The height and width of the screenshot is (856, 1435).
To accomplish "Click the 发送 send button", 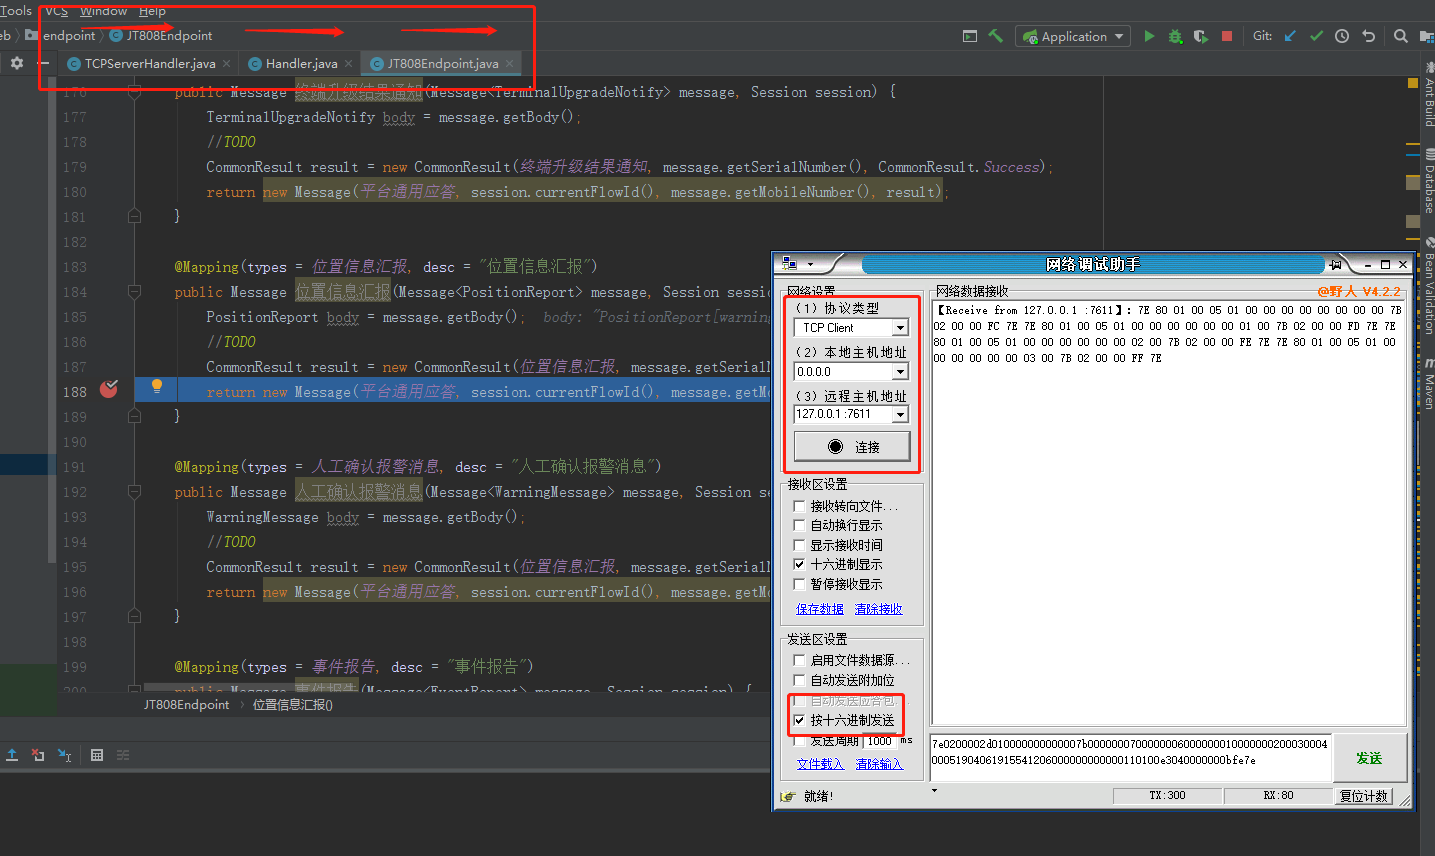I will 1370,758.
